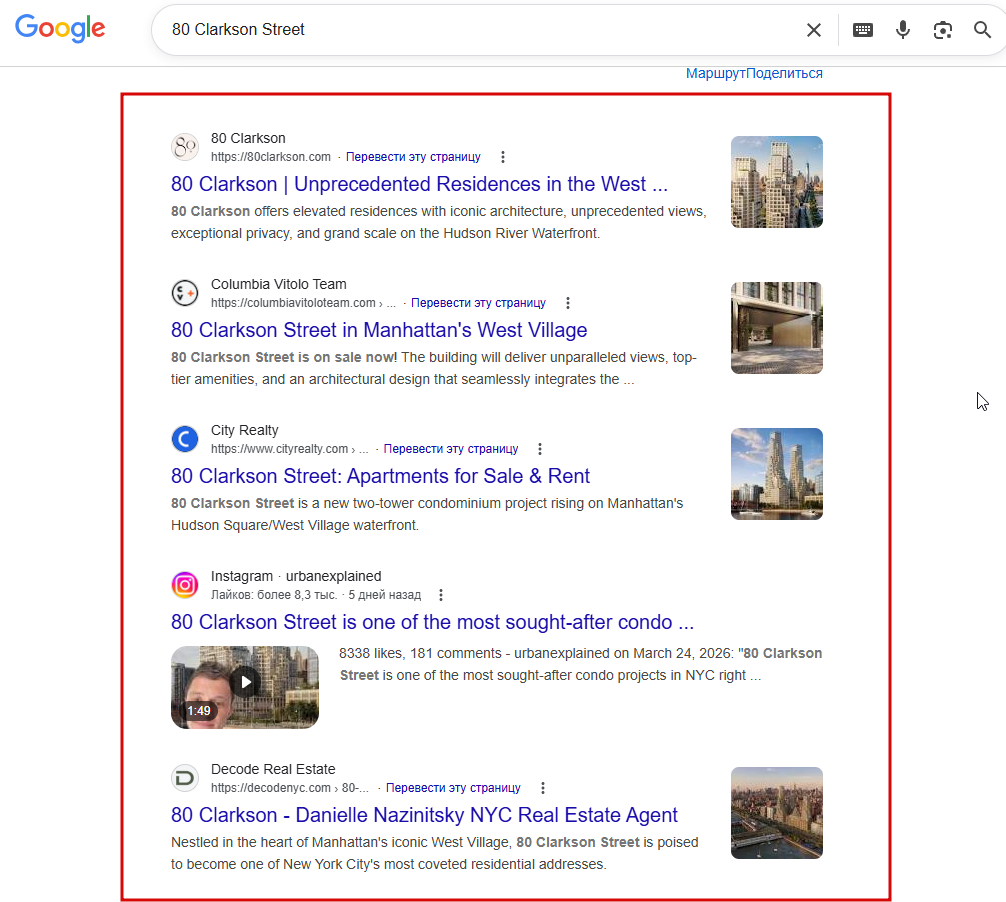Click 'Instagram · urbanexplained' source name
The image size is (1006, 902).
point(296,576)
